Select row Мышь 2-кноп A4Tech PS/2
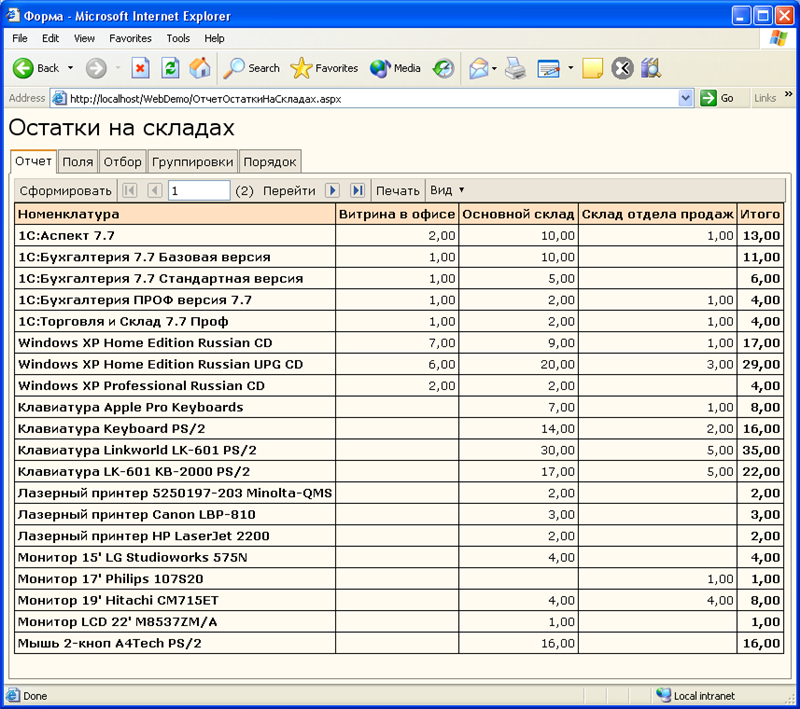Screen dimensions: 800x709 point(399,643)
